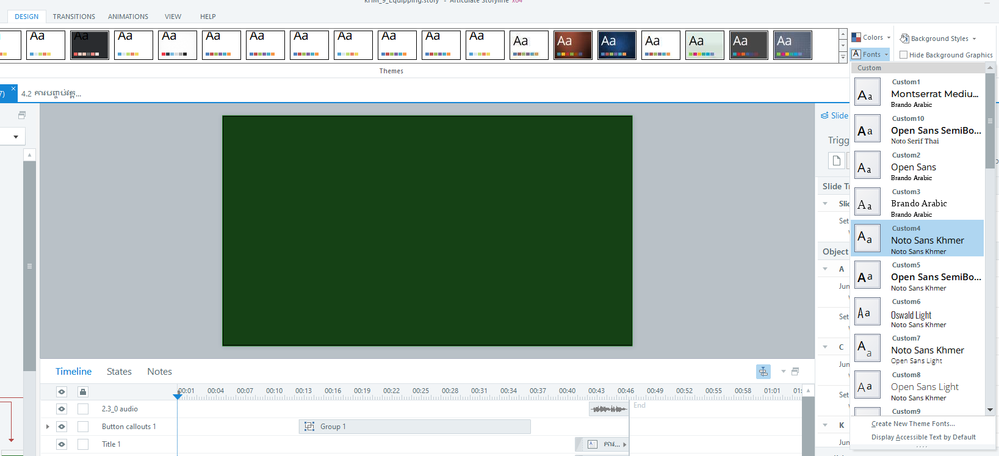Collapse the theme Fonts dropdown button
The image size is (999, 456).
point(868,55)
